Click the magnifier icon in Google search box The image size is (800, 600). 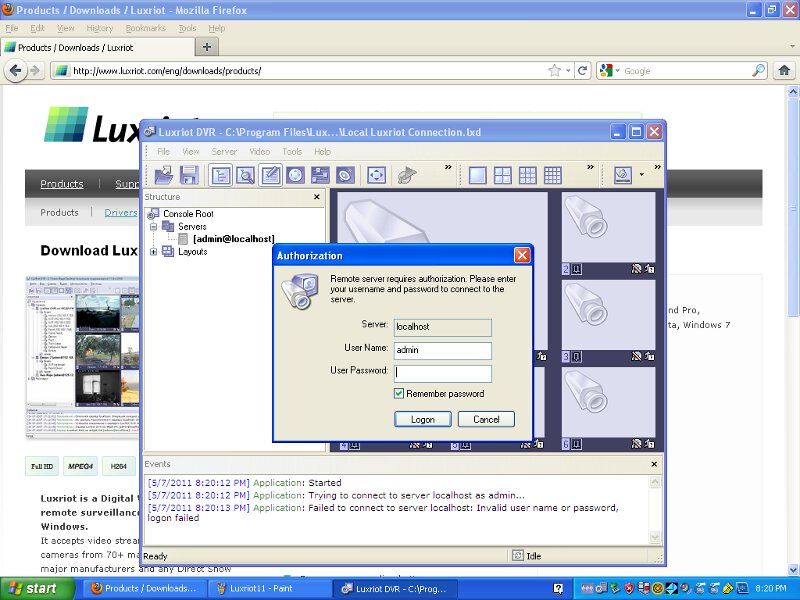click(x=759, y=70)
